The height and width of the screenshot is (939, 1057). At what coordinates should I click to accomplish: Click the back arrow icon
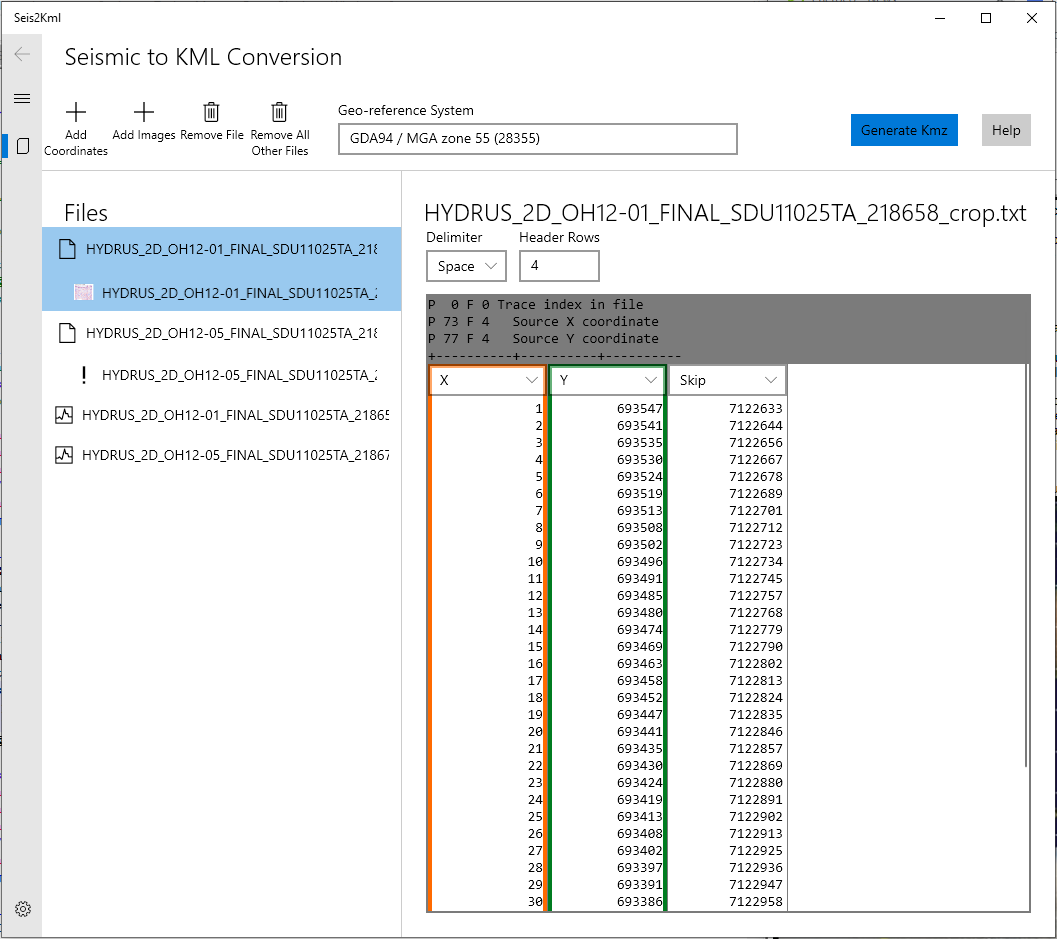point(22,54)
